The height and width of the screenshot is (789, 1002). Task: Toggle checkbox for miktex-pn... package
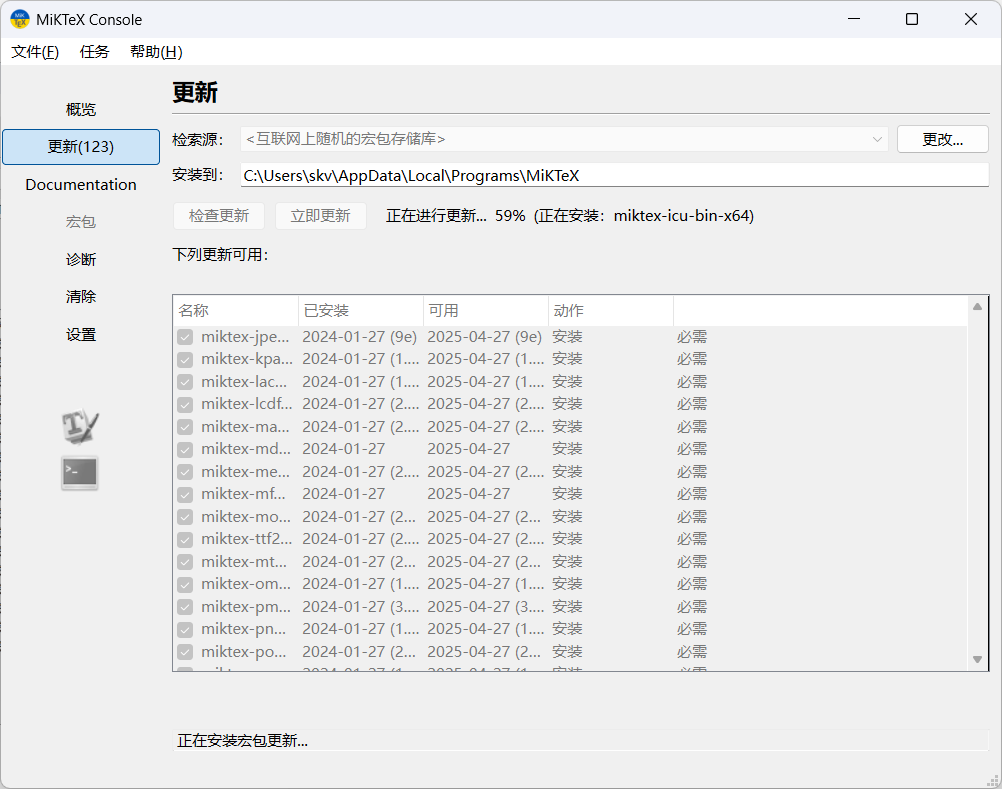(185, 630)
